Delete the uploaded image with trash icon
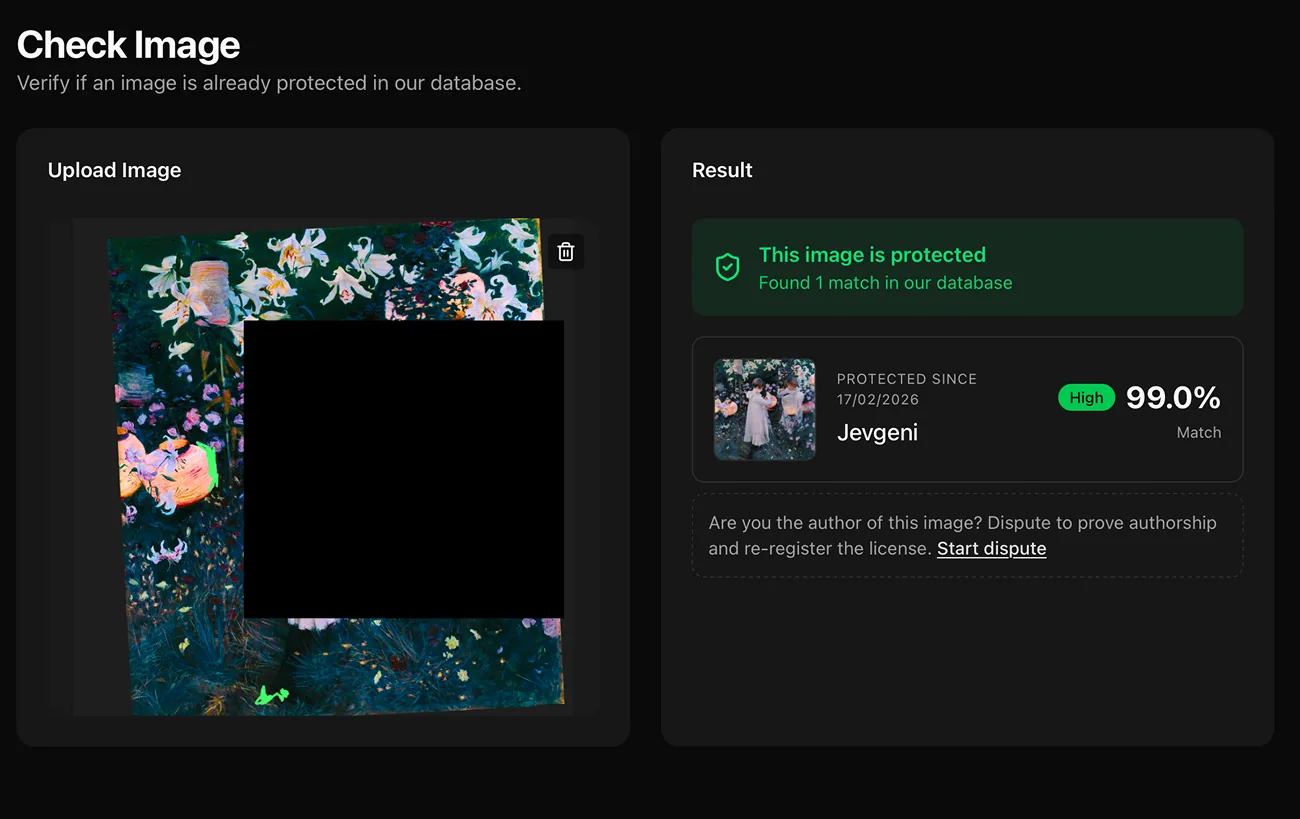 coord(566,252)
